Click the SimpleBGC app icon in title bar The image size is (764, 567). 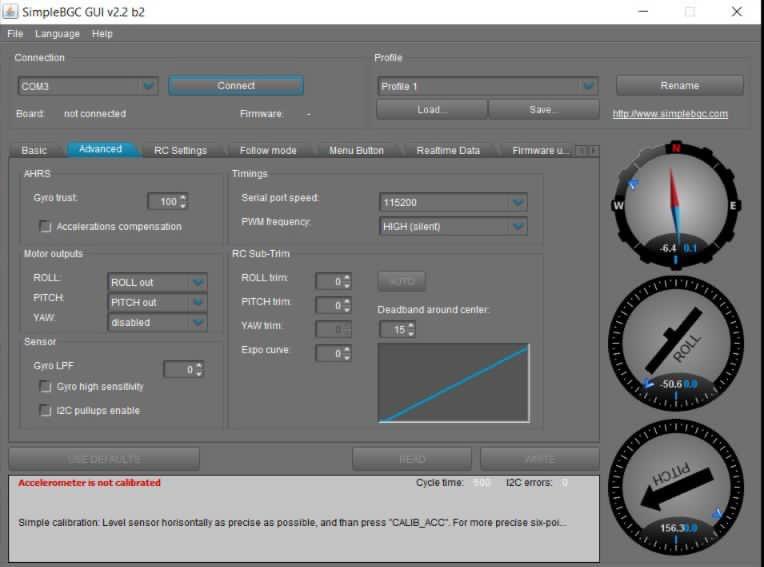click(x=10, y=11)
